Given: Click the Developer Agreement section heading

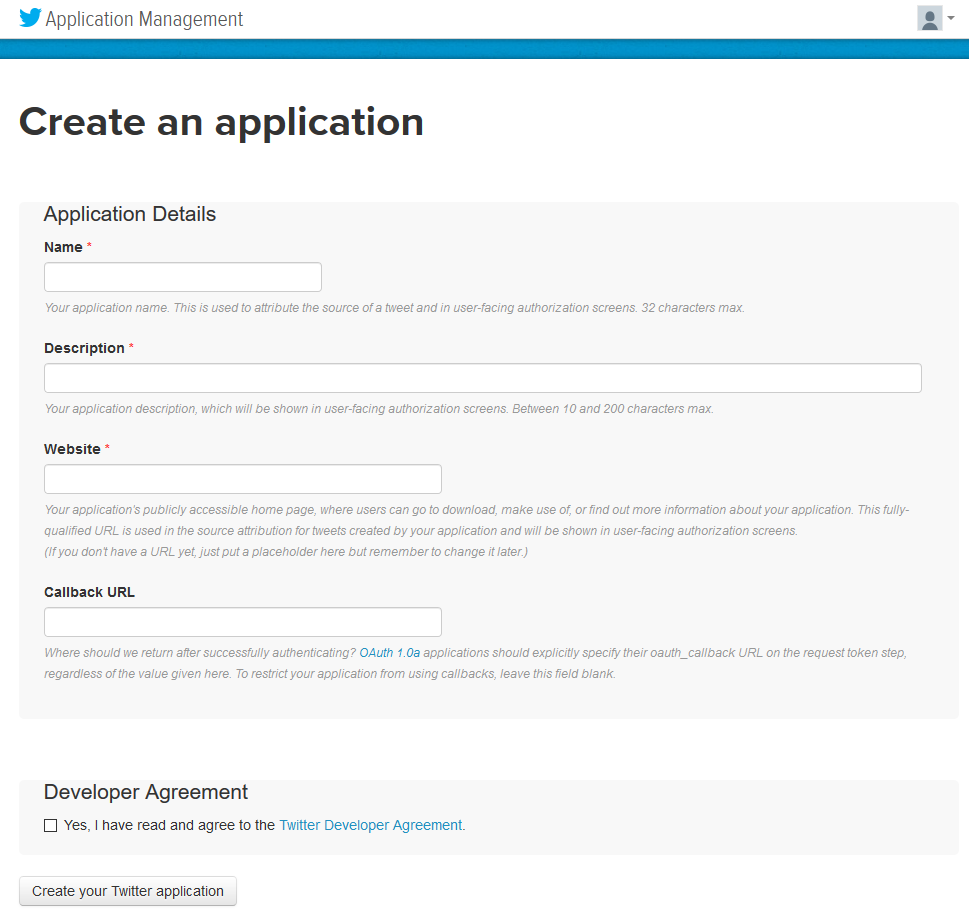Looking at the screenshot, I should [x=146, y=792].
